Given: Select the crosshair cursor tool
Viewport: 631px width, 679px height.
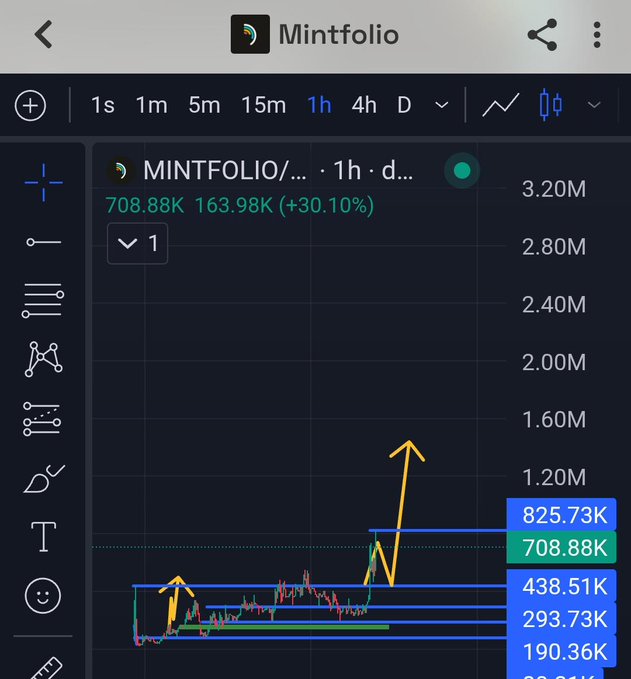Looking at the screenshot, I should pos(43,182).
